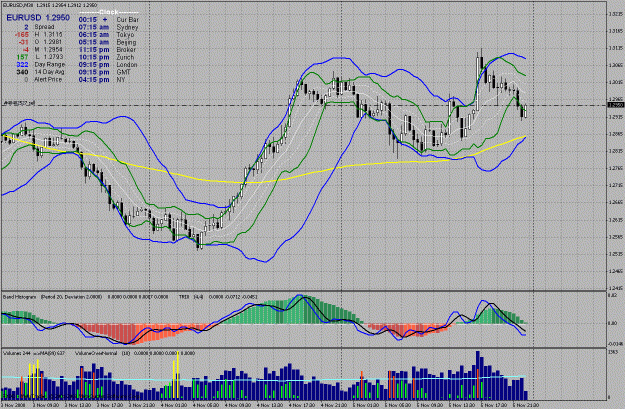Click the 07:15 am time value
This screenshot has height=409, width=625.
click(94, 27)
